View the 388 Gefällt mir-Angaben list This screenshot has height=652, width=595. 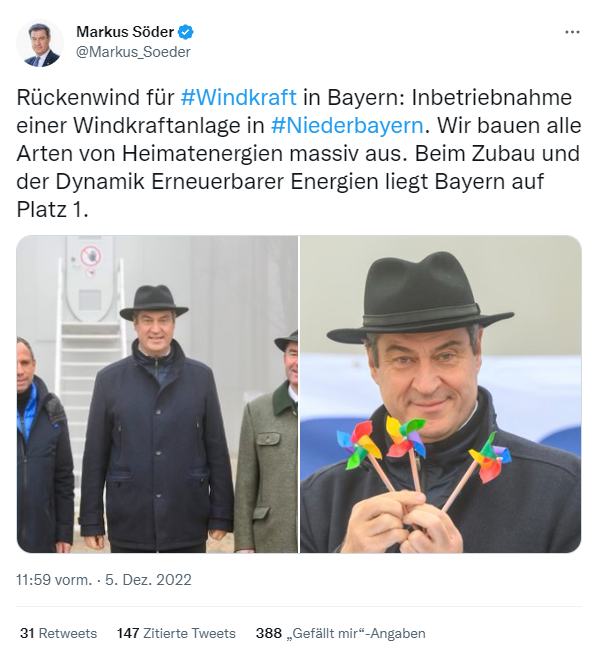coord(341,633)
